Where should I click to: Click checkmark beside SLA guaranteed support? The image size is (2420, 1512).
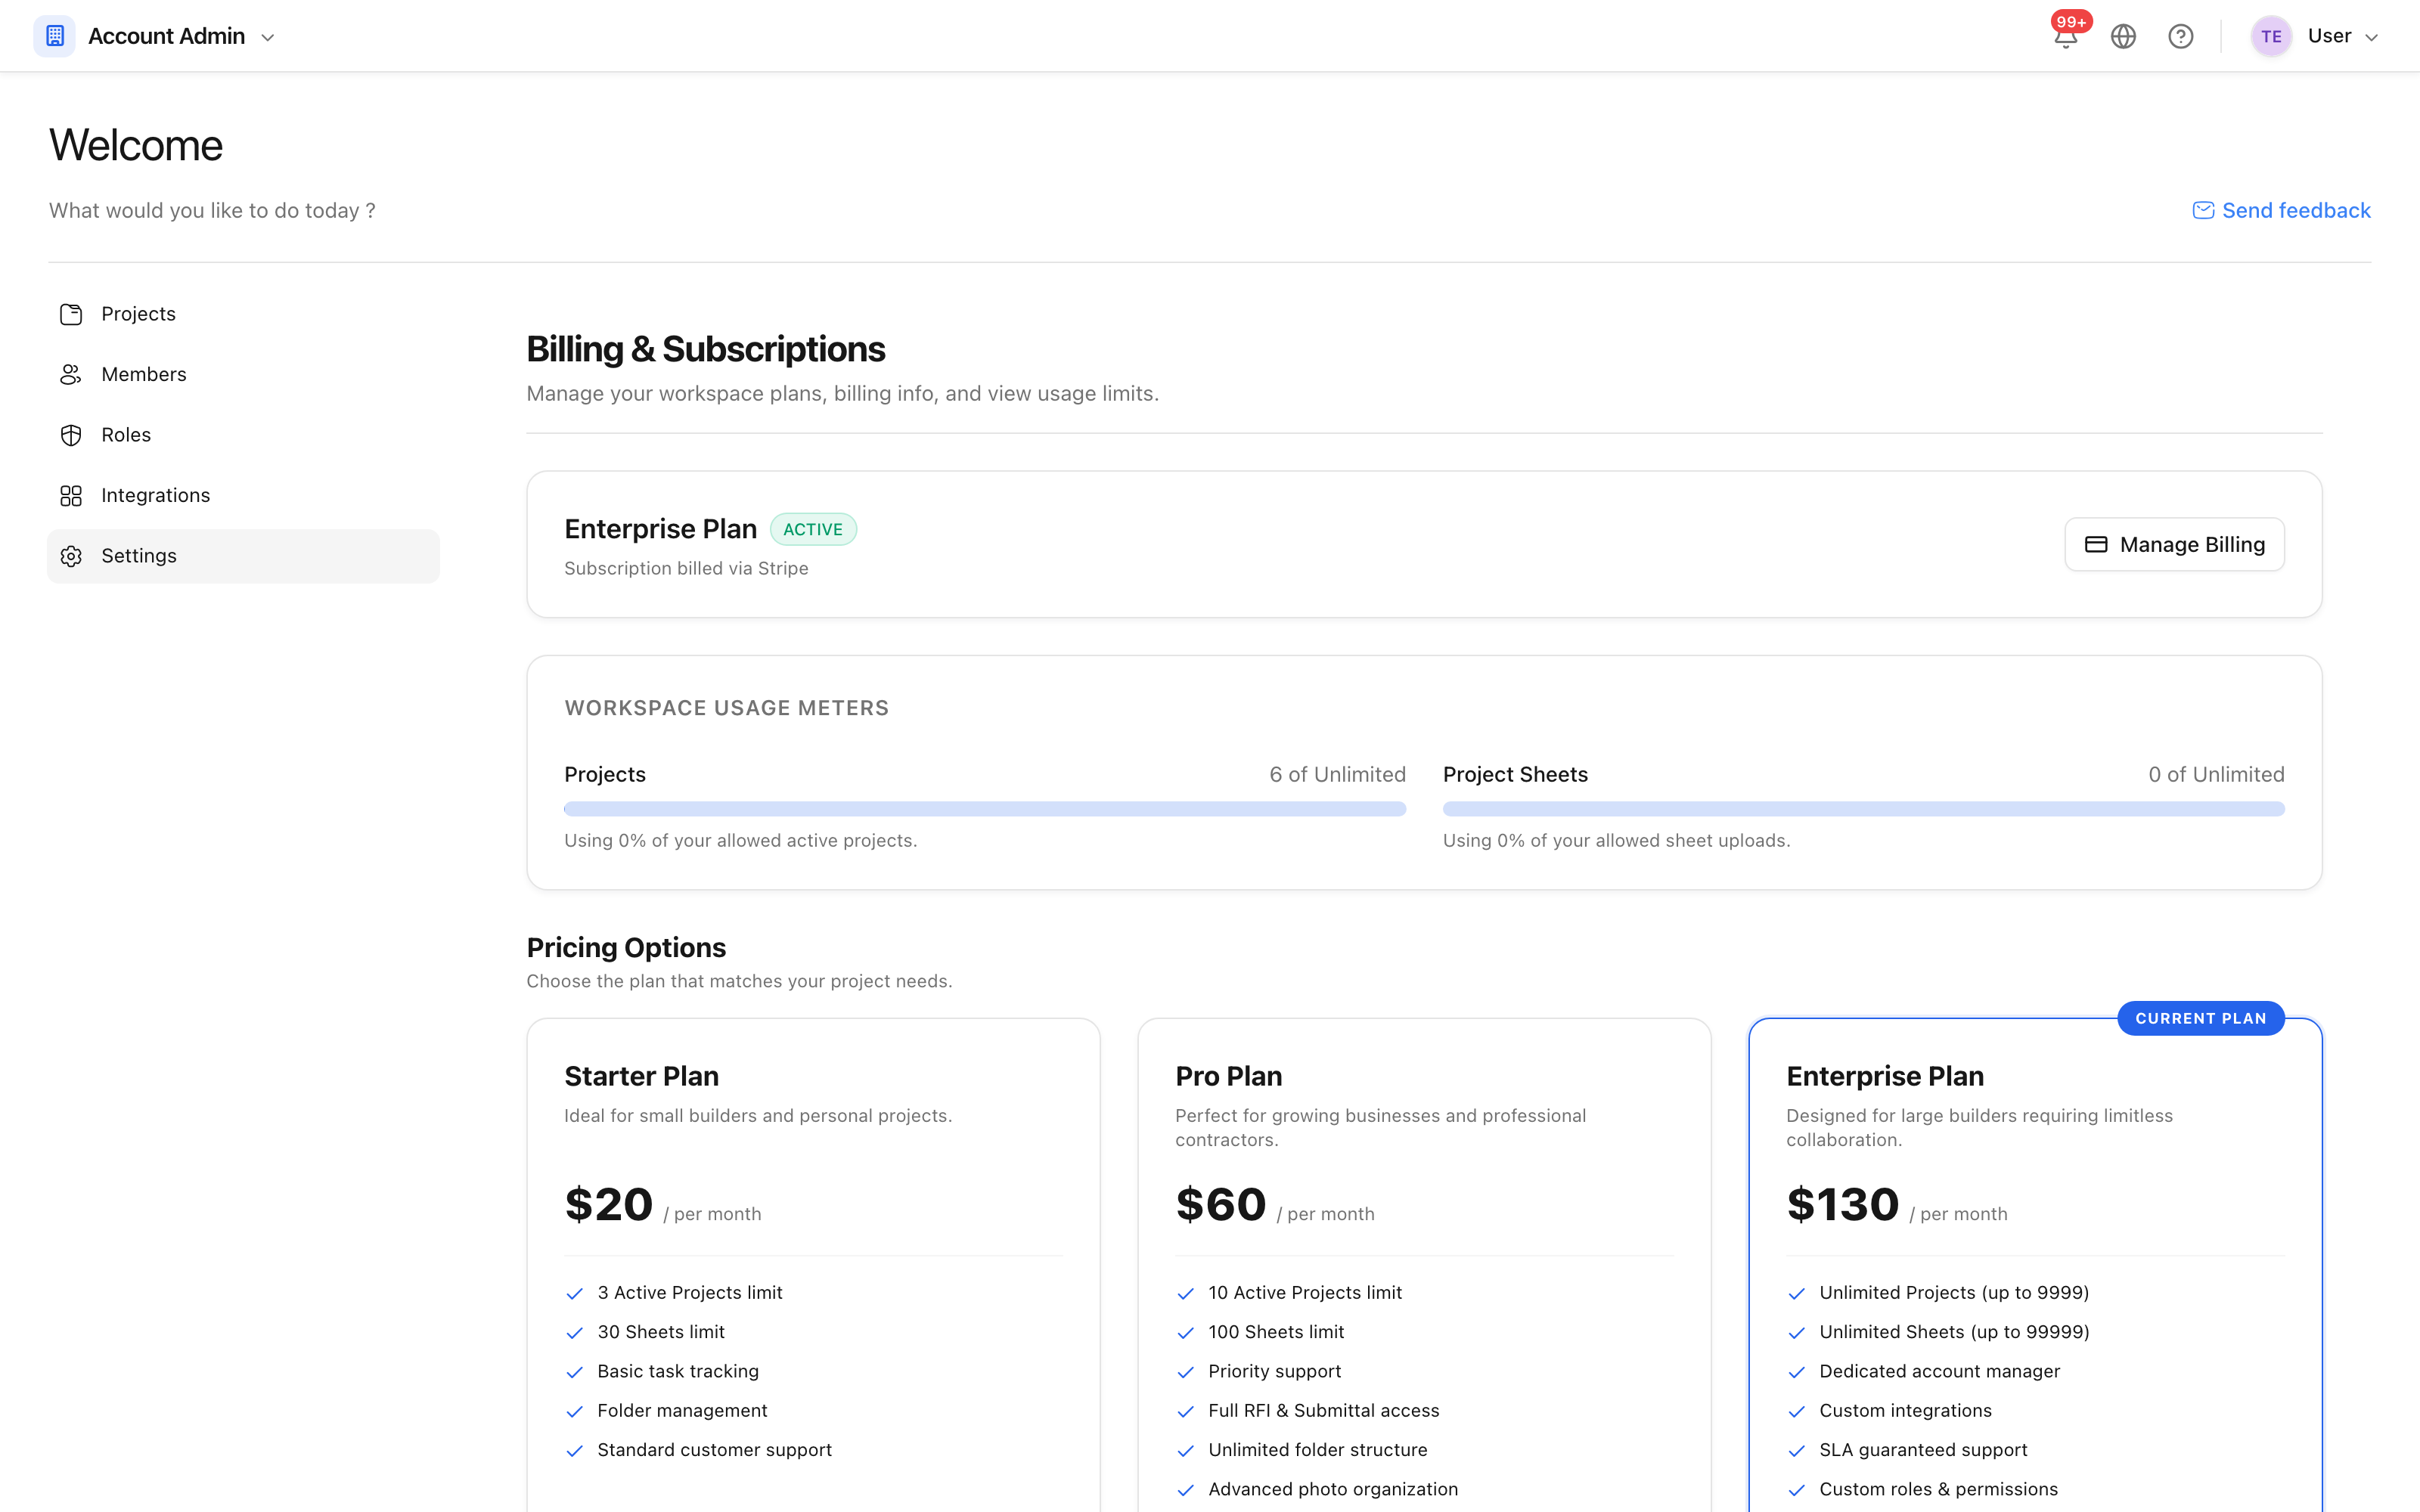1796,1451
